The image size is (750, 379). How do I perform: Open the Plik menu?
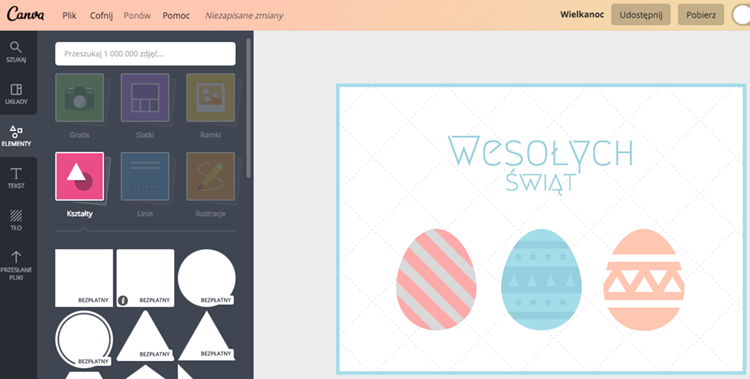click(69, 15)
